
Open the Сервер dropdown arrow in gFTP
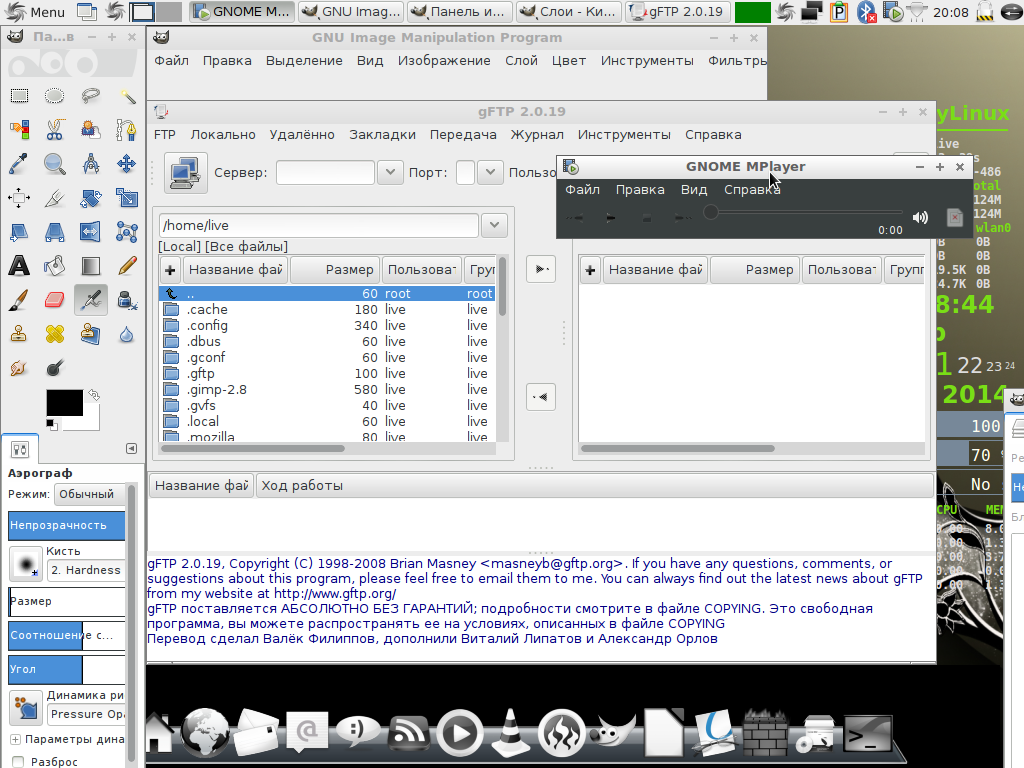click(x=390, y=172)
